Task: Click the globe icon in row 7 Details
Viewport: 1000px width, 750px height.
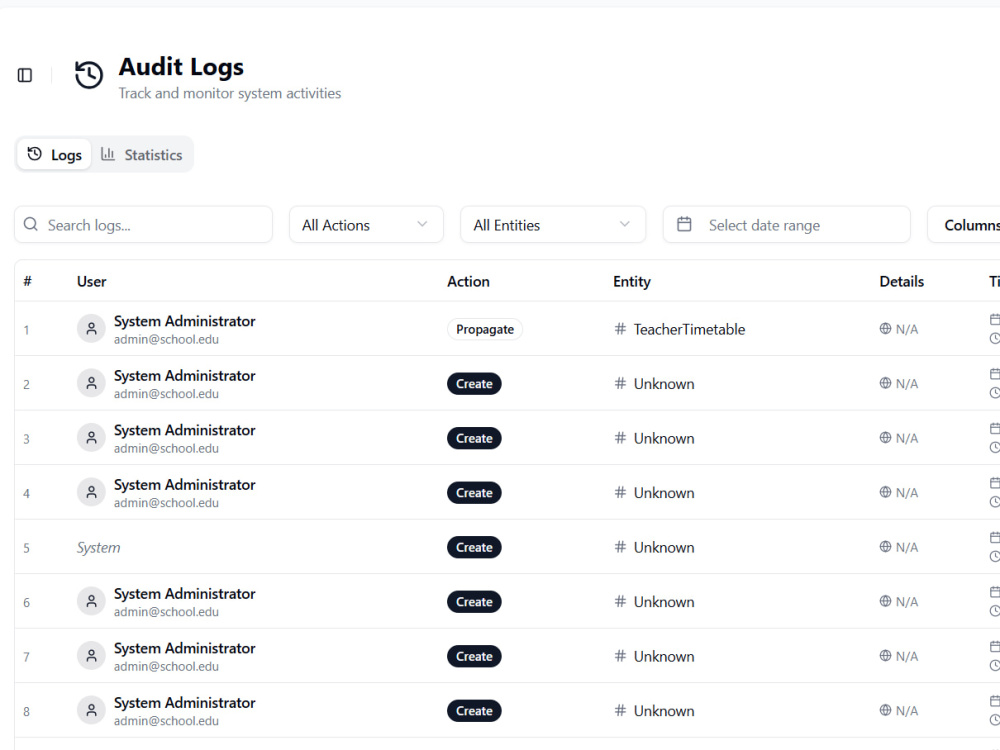Action: pyautogui.click(x=885, y=656)
